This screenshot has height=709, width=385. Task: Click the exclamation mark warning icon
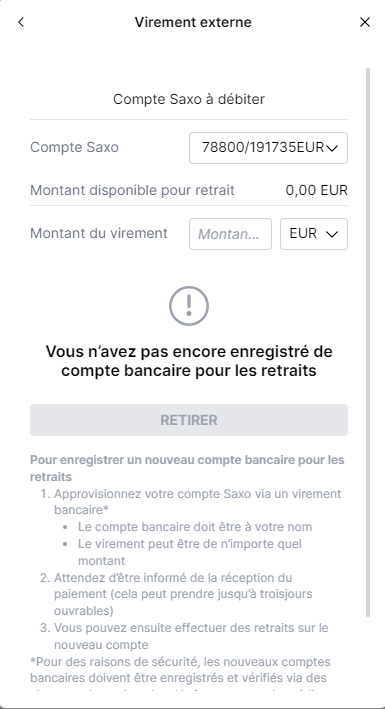click(x=189, y=306)
